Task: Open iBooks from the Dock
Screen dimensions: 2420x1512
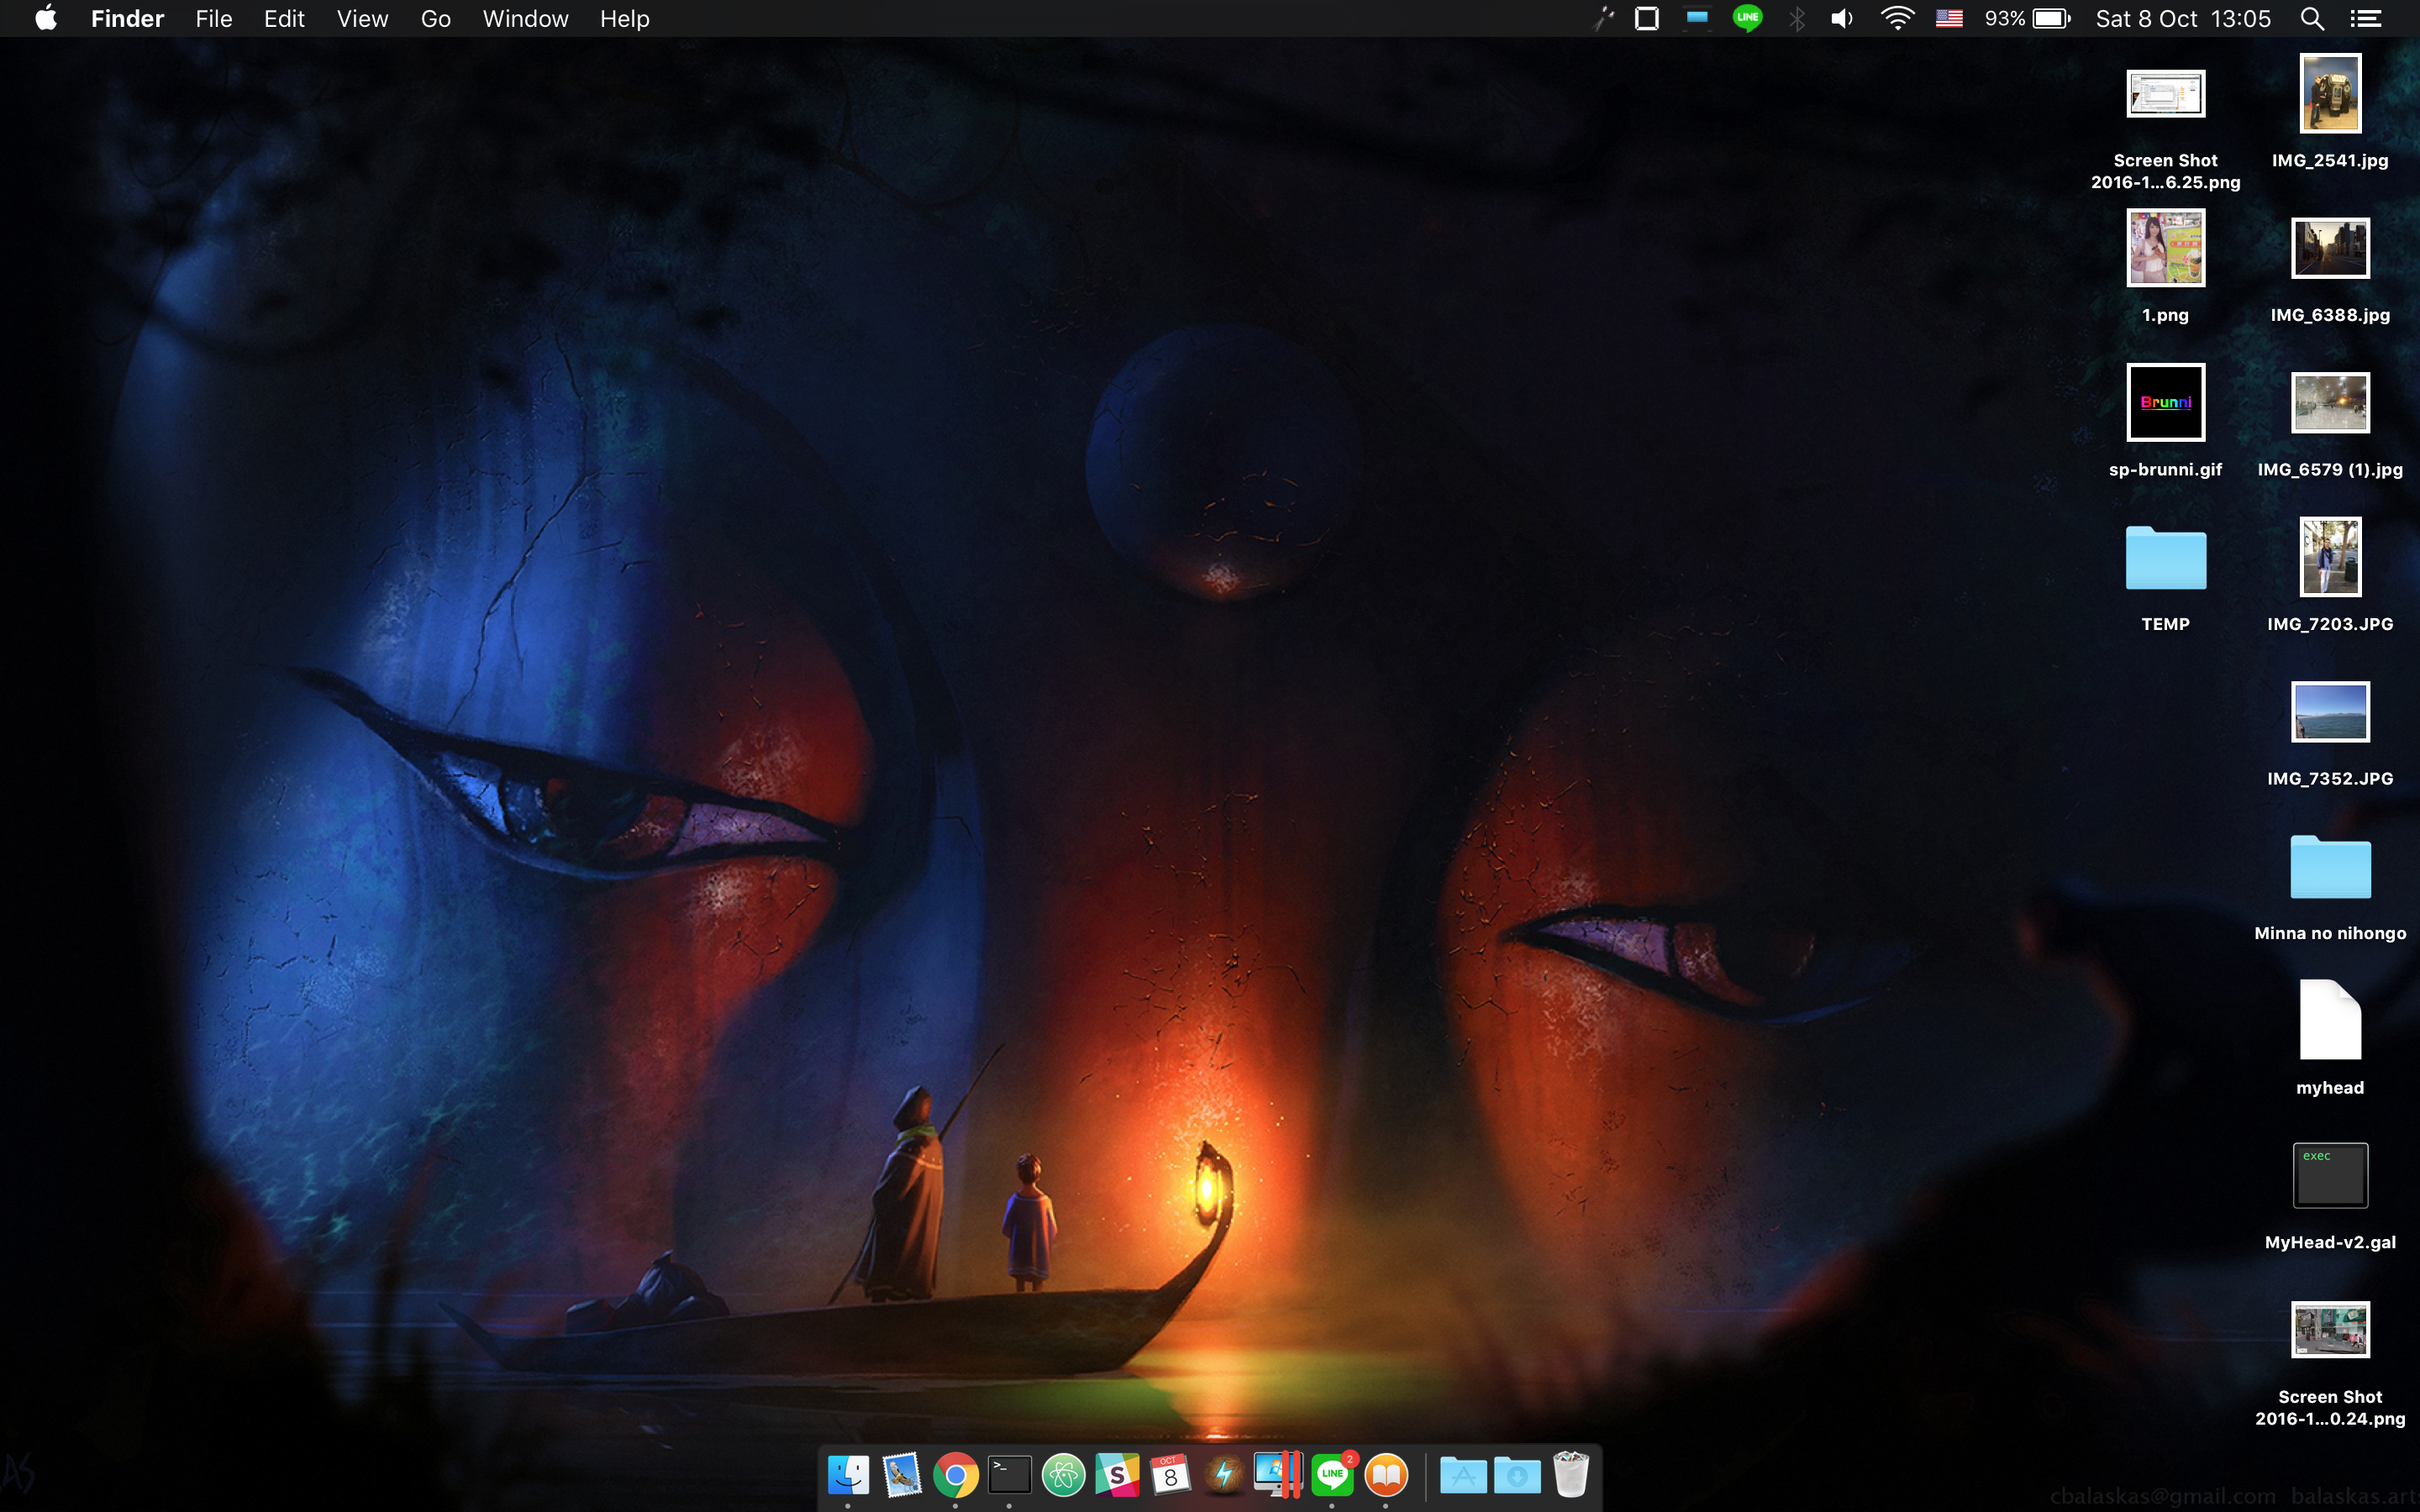Action: (x=1386, y=1475)
